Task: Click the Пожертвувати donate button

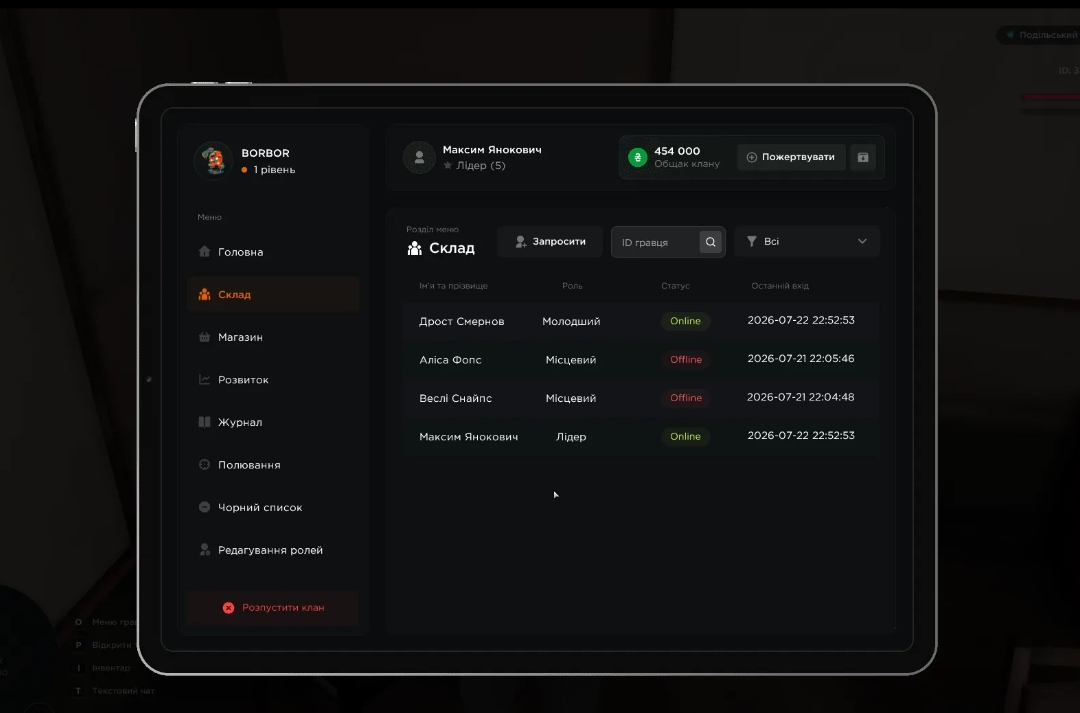Action: pyautogui.click(x=791, y=157)
